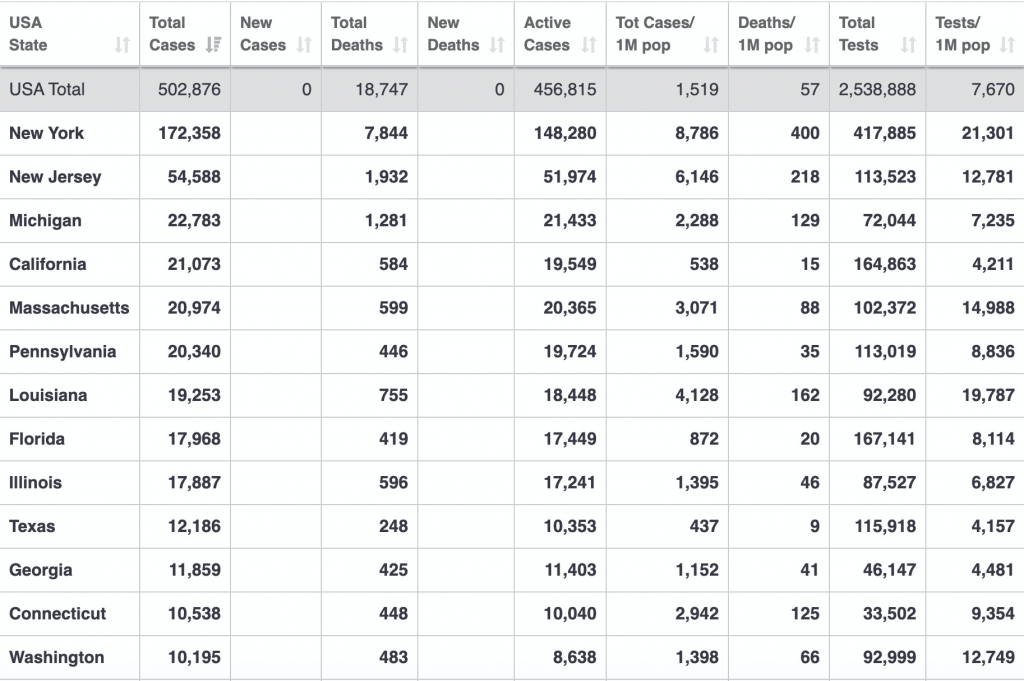Click the Total Tests sort icon
1024x681 pixels.
[x=908, y=45]
